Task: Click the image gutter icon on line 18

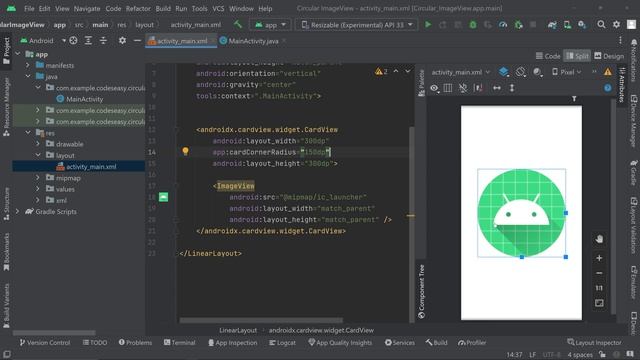Action: click(163, 197)
